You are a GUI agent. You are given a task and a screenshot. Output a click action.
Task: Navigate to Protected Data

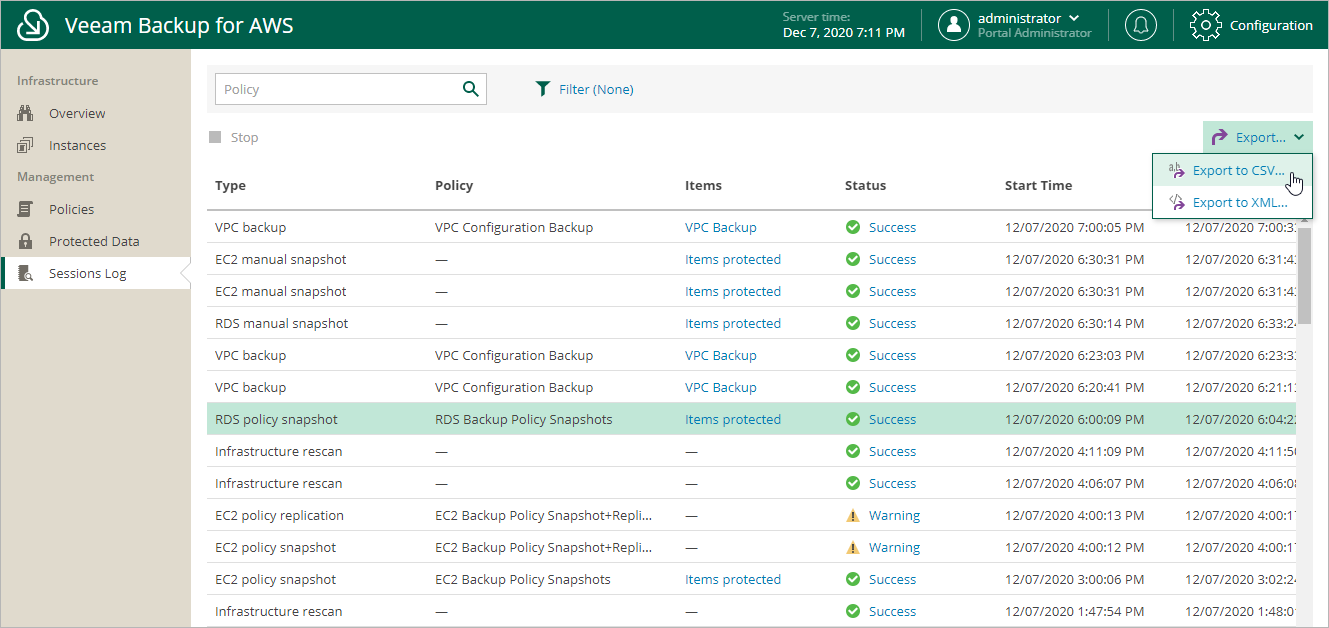tap(94, 242)
